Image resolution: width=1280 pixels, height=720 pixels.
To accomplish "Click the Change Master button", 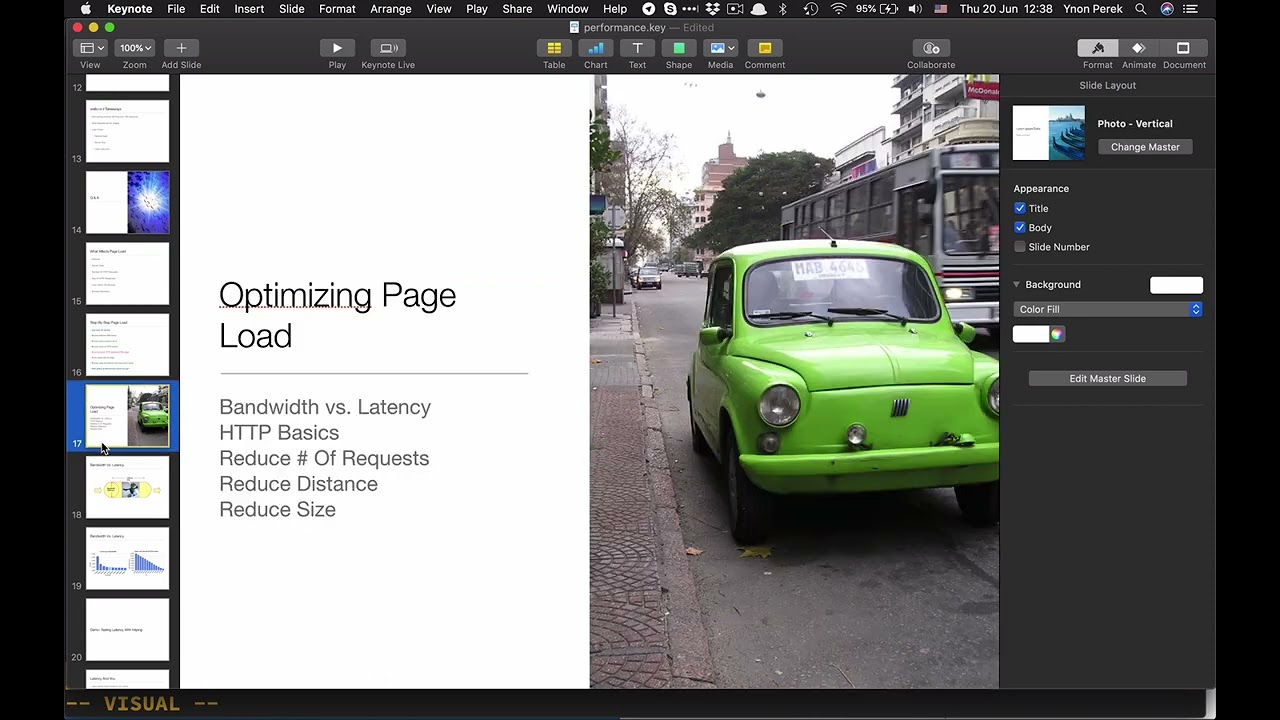I will point(1145,147).
